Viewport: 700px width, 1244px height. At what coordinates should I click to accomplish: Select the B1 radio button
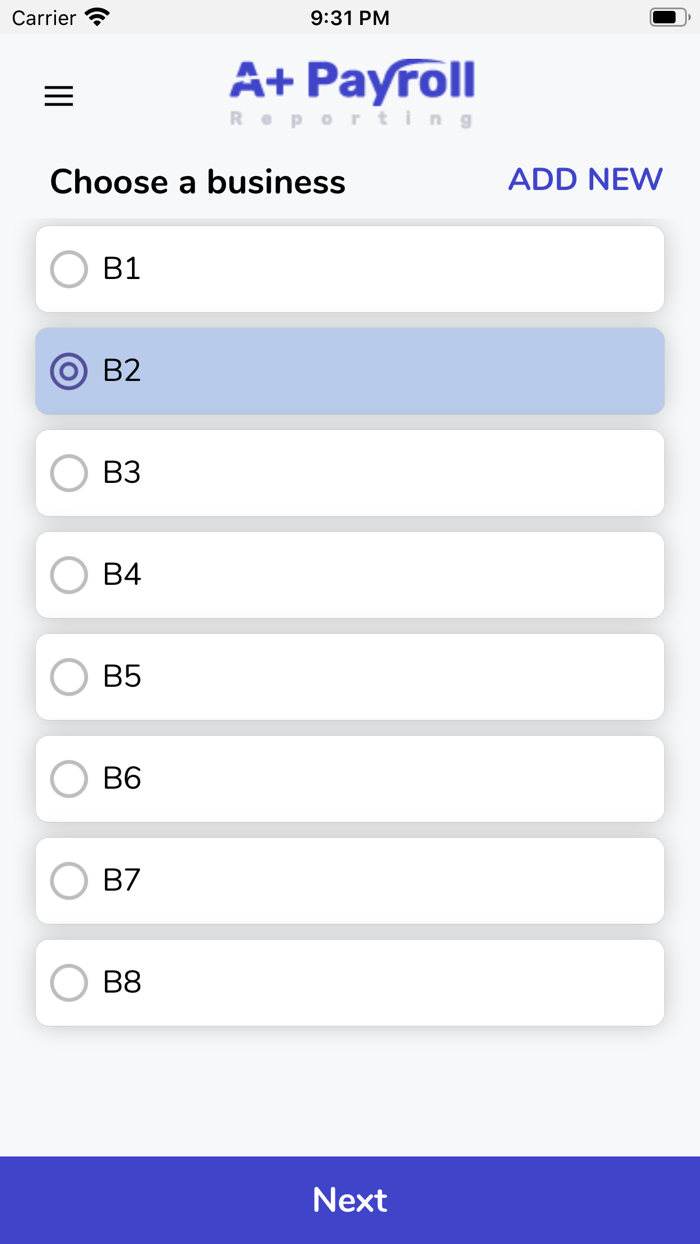click(69, 269)
